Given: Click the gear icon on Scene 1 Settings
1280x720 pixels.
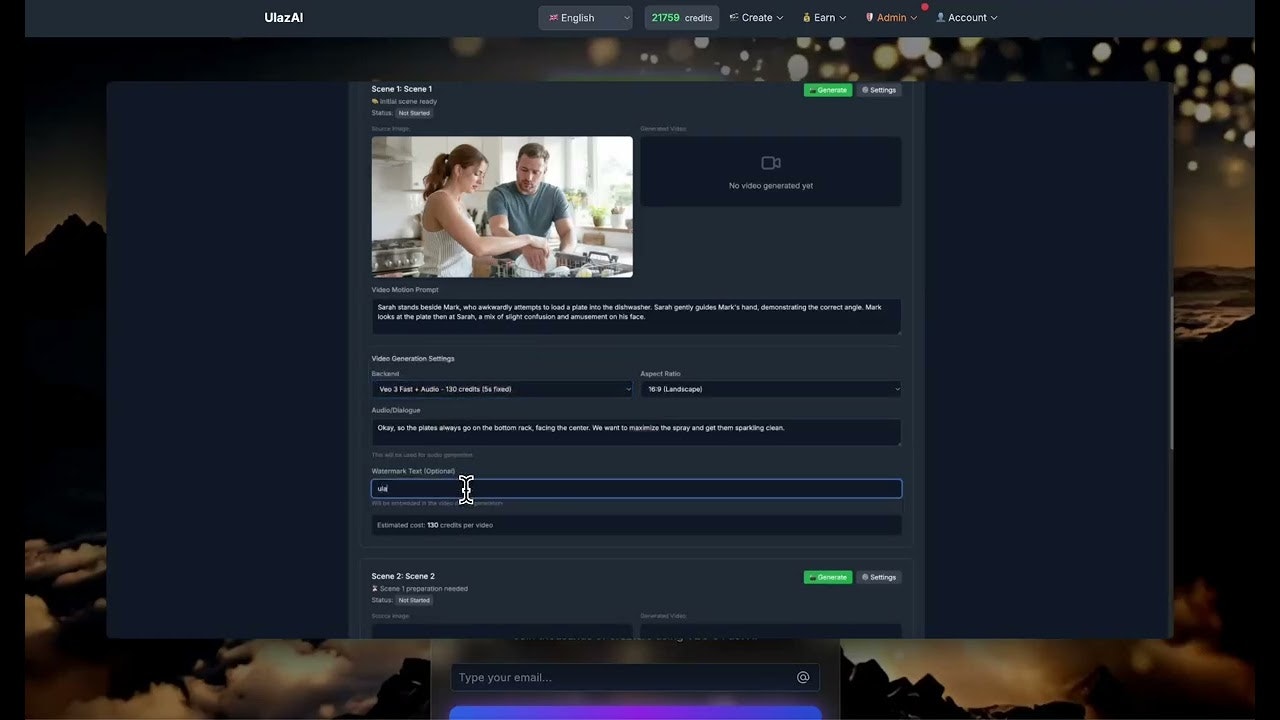Looking at the screenshot, I should 865,90.
